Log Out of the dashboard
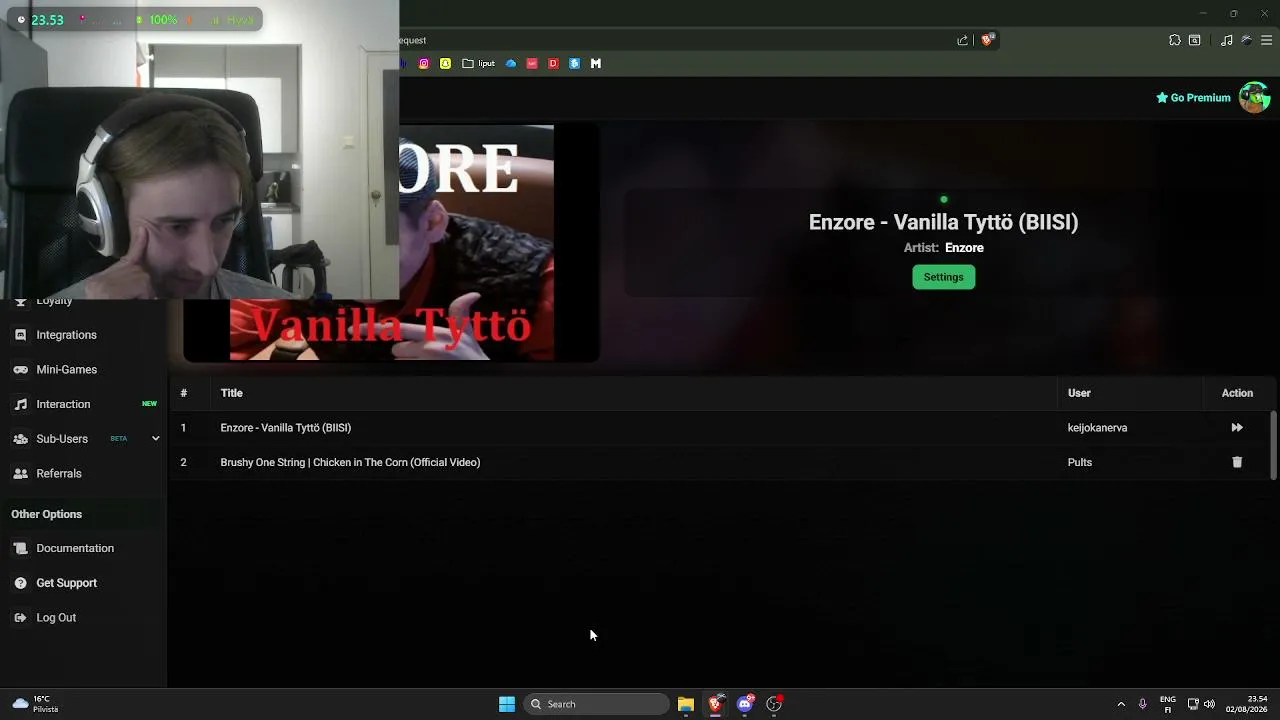Viewport: 1280px width, 720px height. 56,618
